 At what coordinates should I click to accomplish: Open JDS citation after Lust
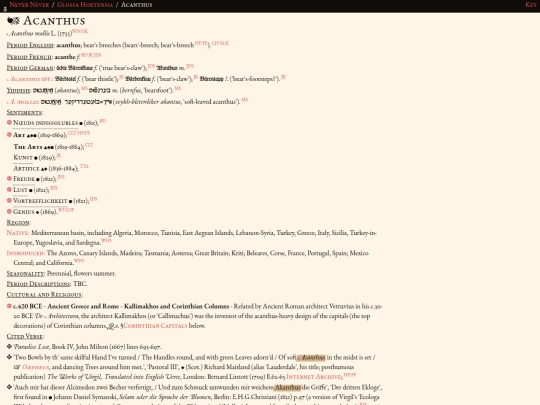pyautogui.click(x=54, y=188)
